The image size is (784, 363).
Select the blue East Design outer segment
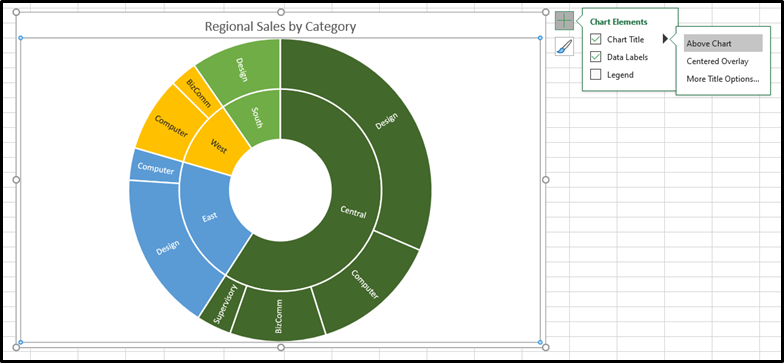tap(168, 248)
